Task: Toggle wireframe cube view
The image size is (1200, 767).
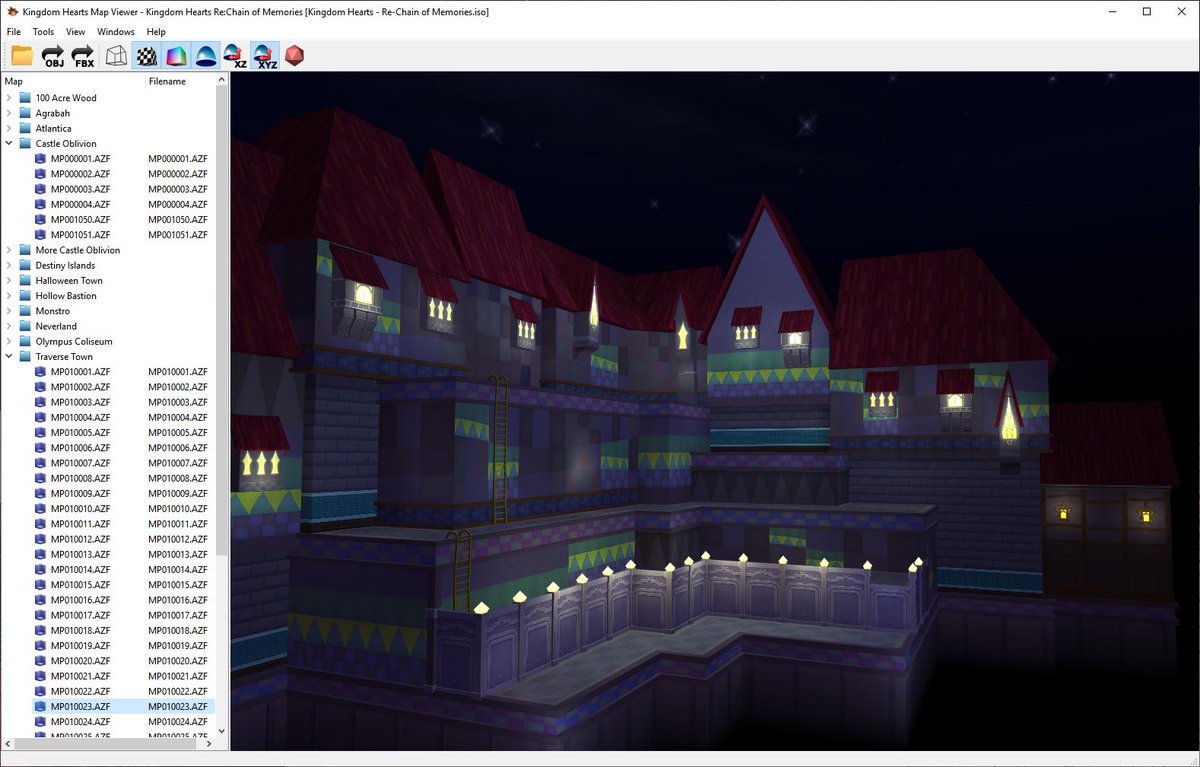Action: point(116,55)
